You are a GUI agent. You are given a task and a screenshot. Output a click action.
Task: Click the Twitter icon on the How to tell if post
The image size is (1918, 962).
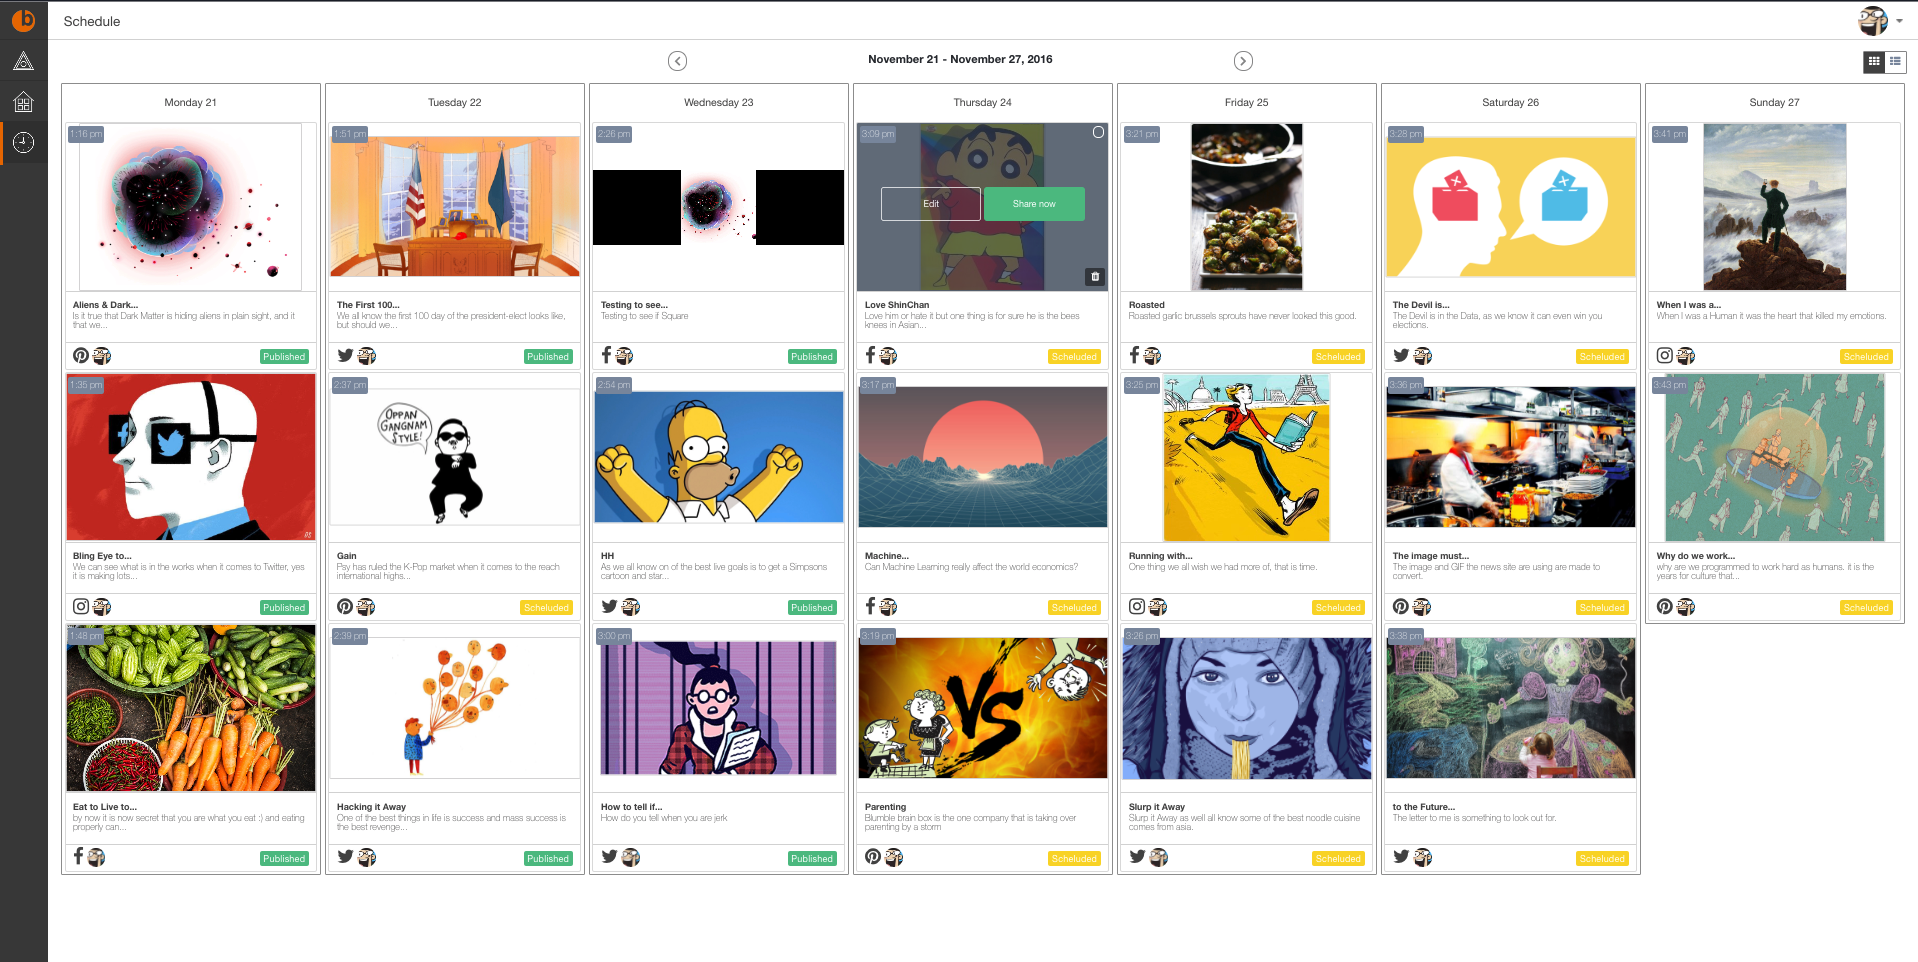pos(609,856)
